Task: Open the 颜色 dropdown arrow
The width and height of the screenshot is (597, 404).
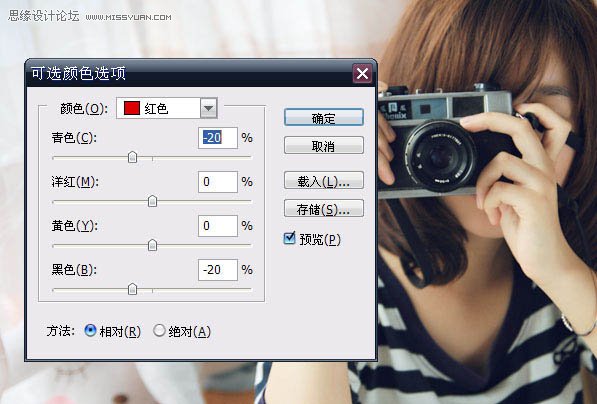Action: point(208,108)
